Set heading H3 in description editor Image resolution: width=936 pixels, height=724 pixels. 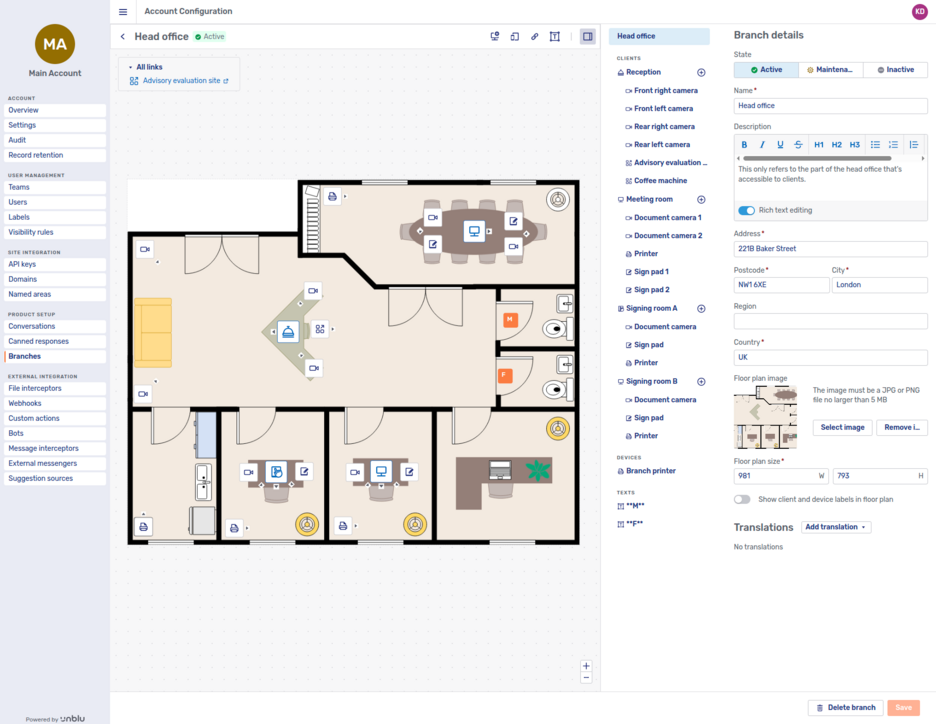point(854,144)
